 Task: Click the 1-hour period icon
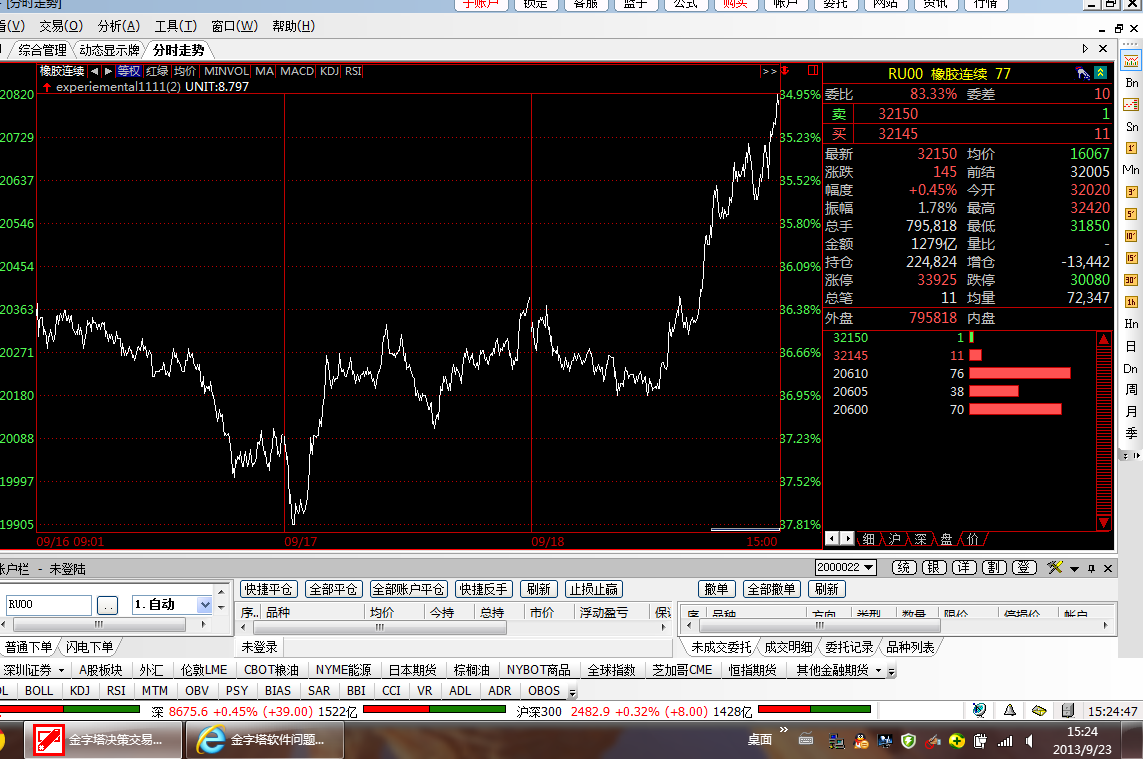click(x=1131, y=302)
